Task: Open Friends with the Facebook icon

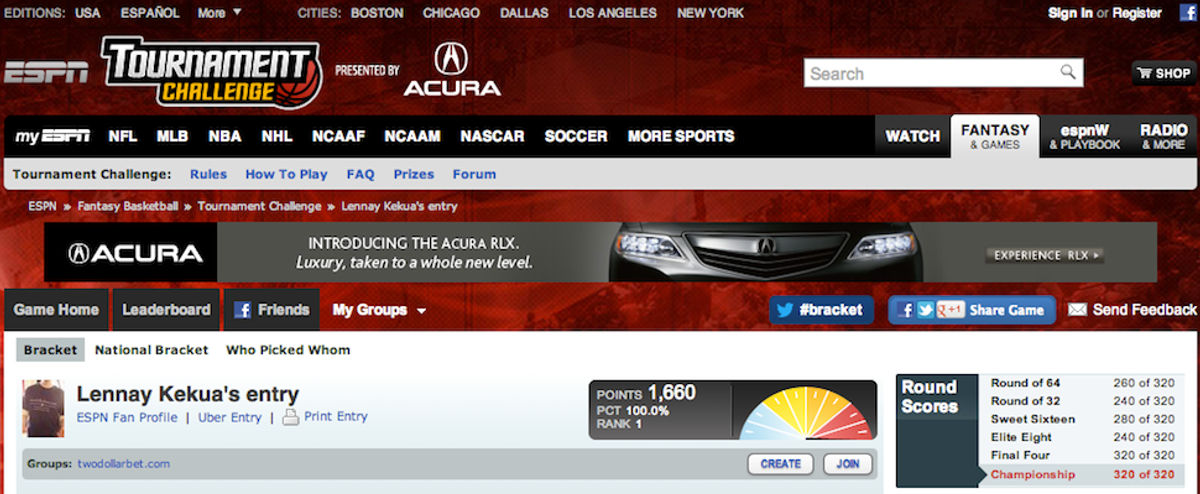Action: coord(271,310)
